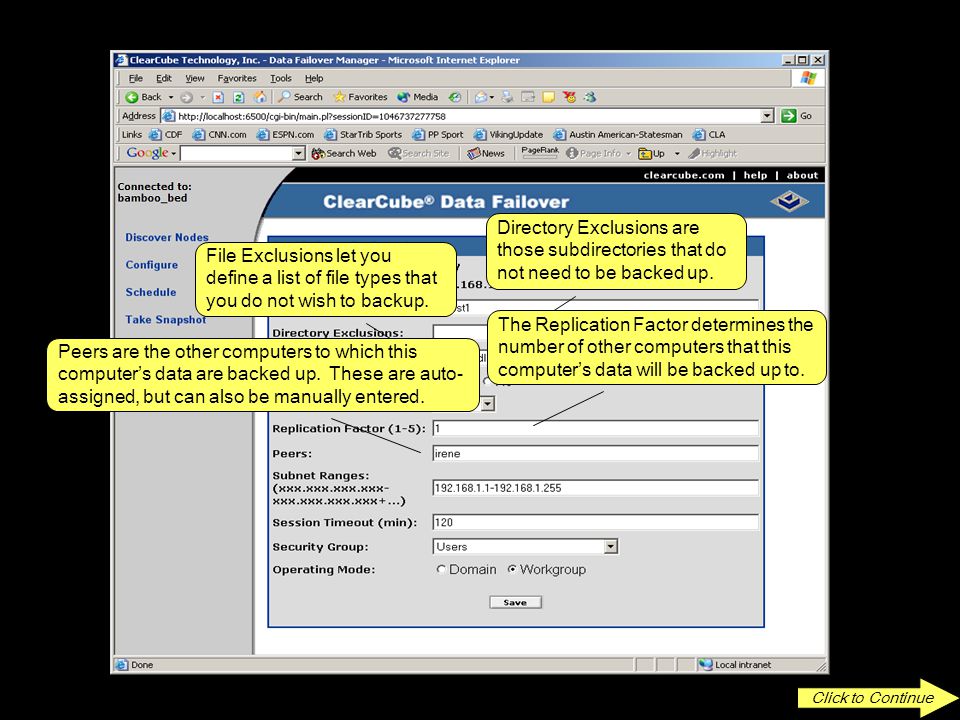
Task: Open the clearcube.com header link
Action: click(x=684, y=175)
